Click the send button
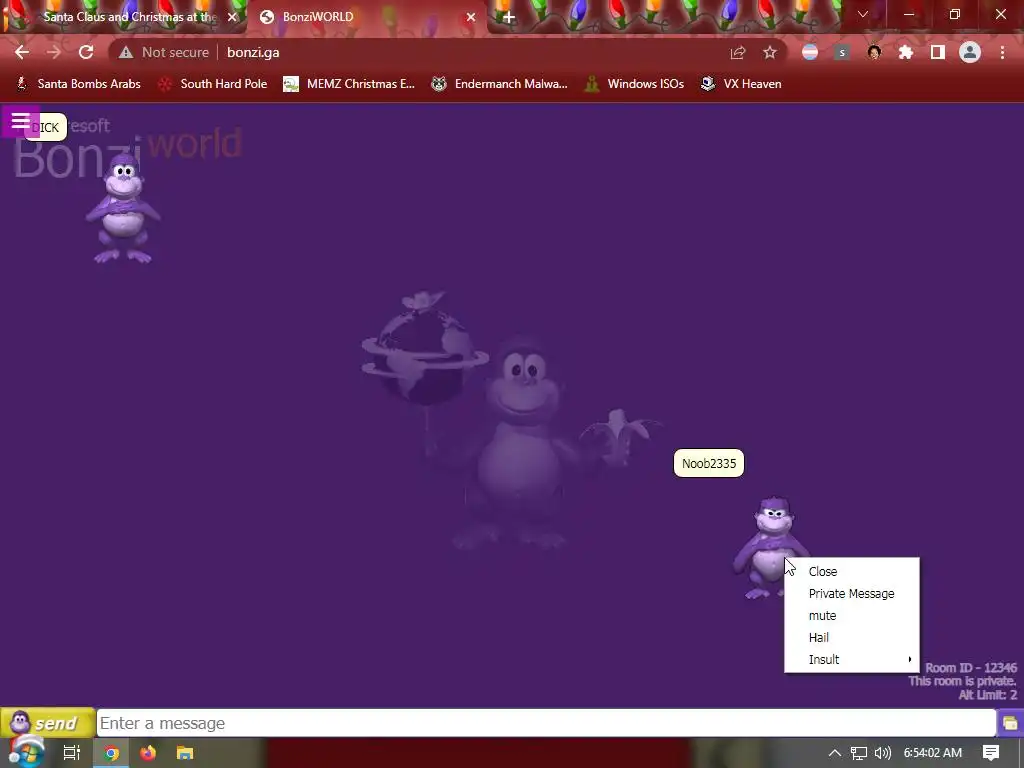The image size is (1024, 768). tap(48, 723)
